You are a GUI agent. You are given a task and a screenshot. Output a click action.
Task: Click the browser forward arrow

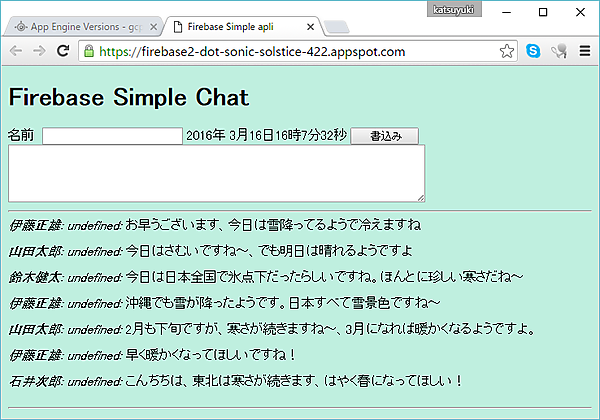pos(39,51)
